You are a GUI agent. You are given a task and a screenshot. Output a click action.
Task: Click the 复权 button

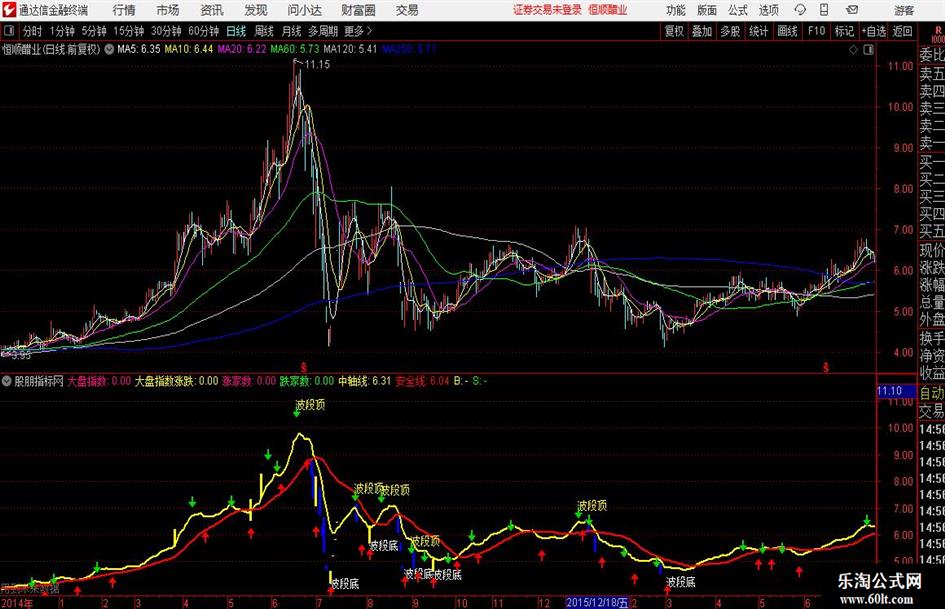[x=674, y=31]
